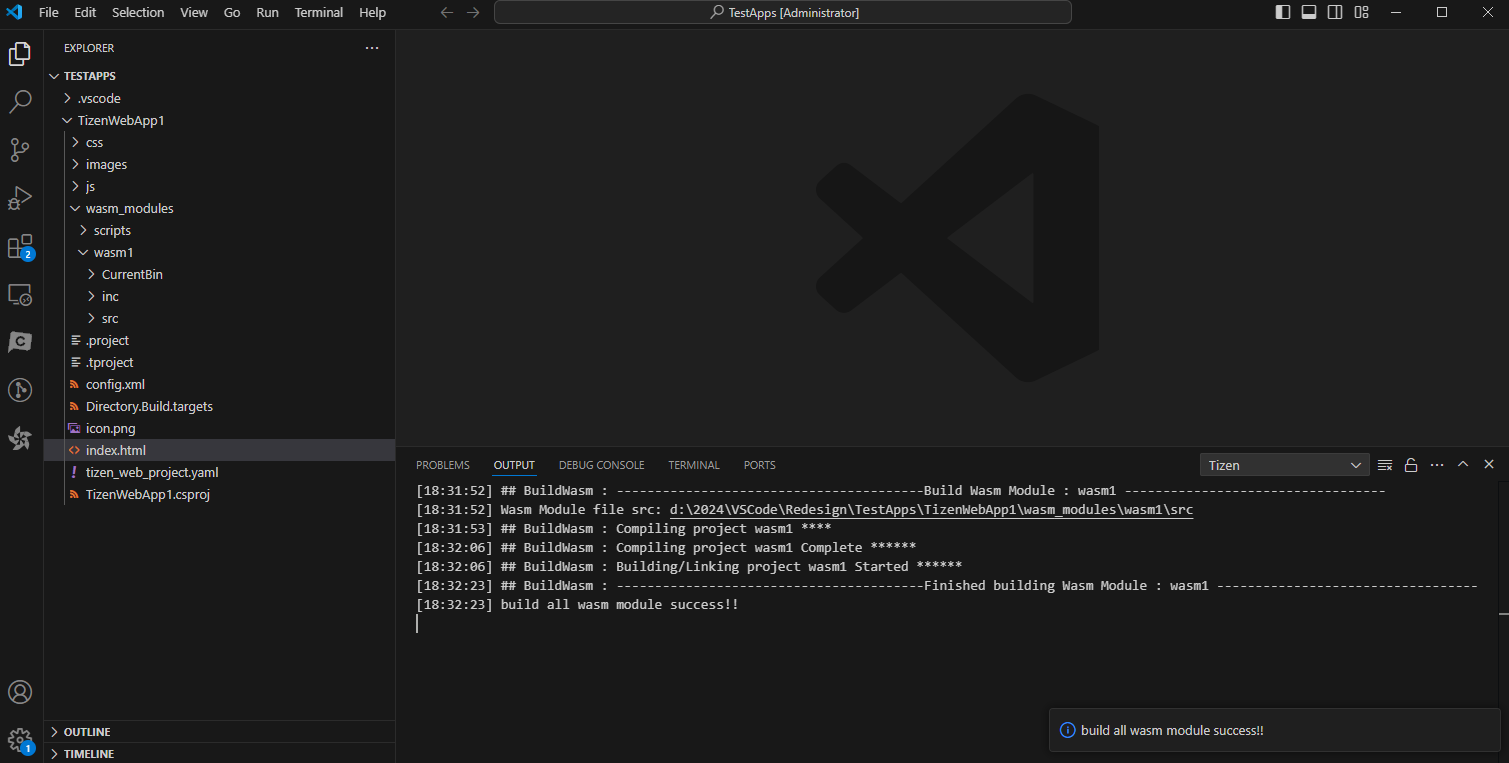The width and height of the screenshot is (1509, 763).
Task: Expand the CurrentBin folder
Action: 131,274
